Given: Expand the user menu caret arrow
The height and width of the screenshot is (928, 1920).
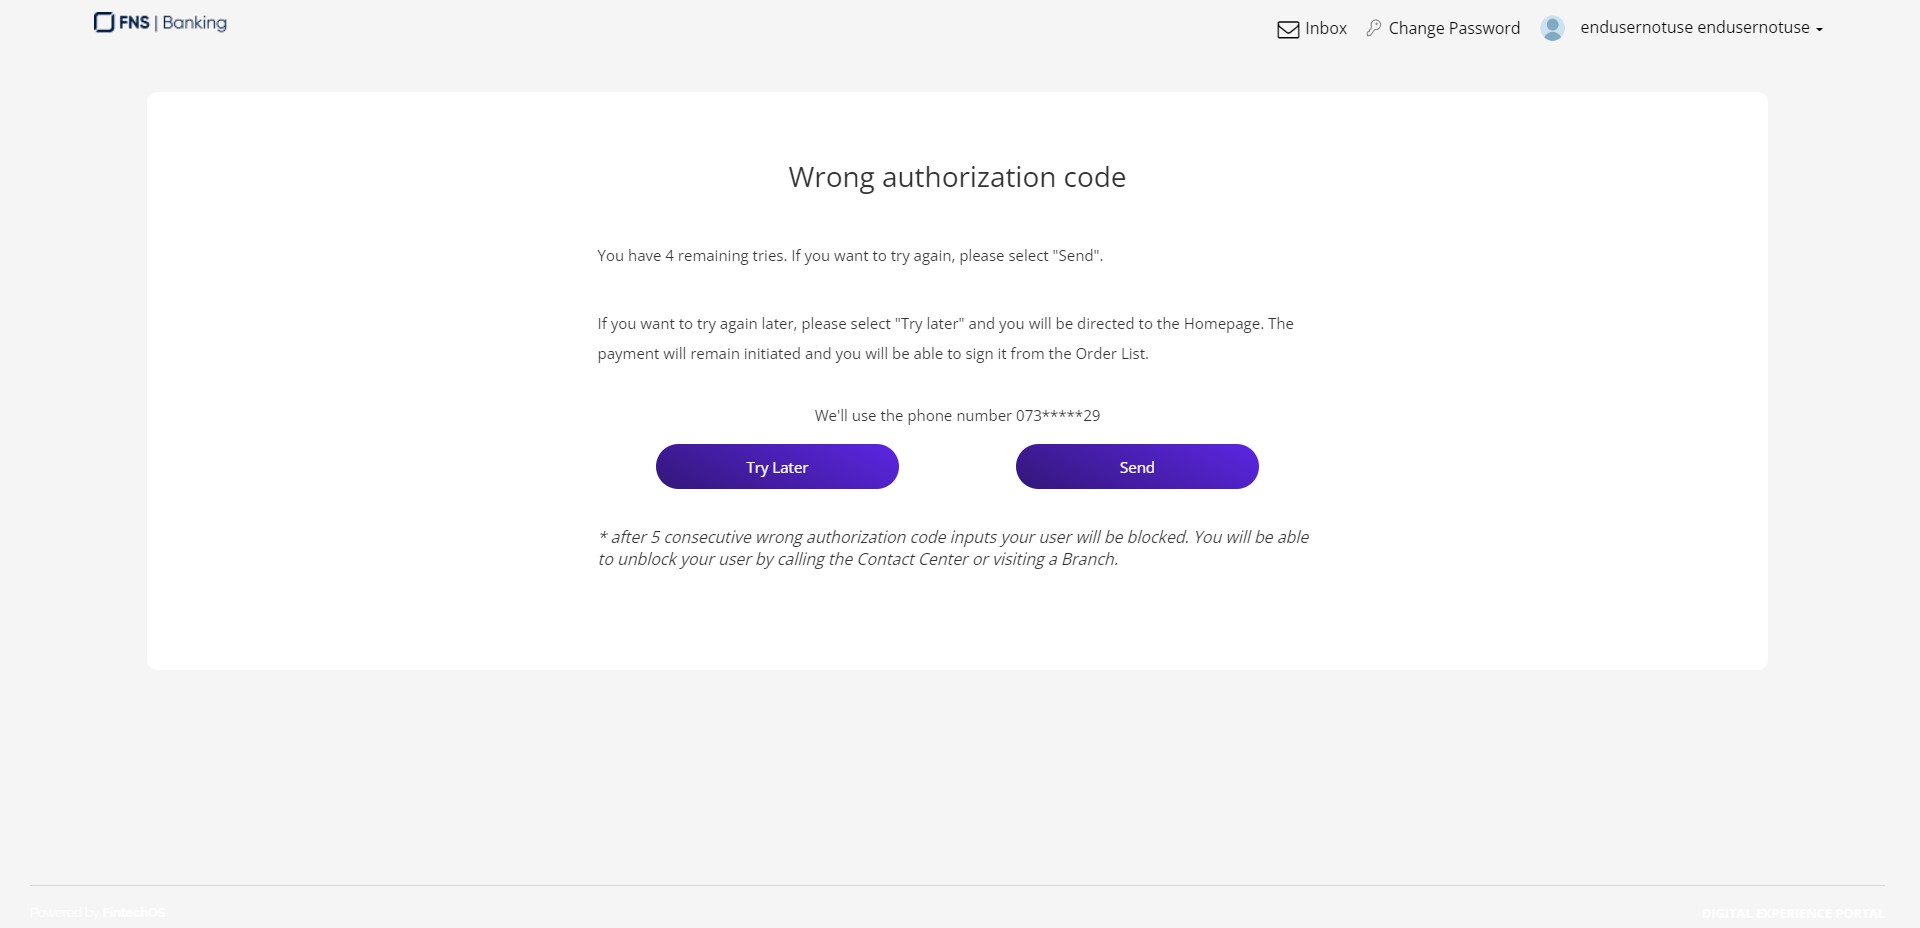Looking at the screenshot, I should [x=1819, y=30].
